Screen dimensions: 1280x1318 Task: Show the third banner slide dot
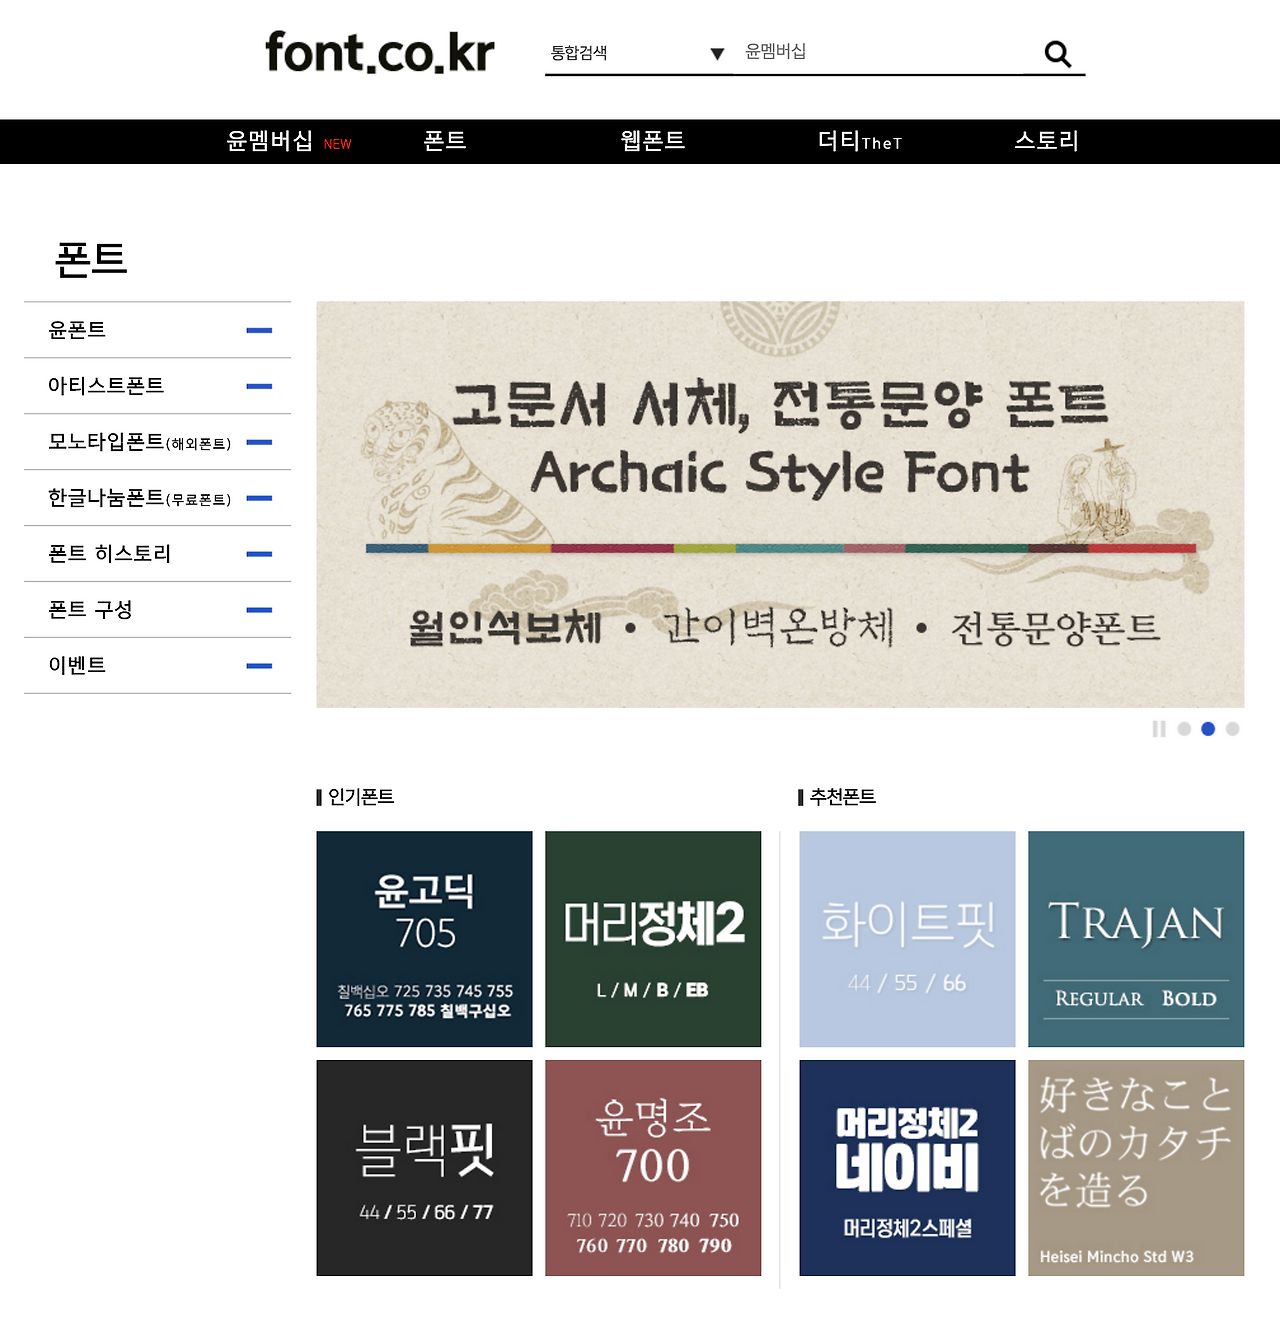(1232, 729)
